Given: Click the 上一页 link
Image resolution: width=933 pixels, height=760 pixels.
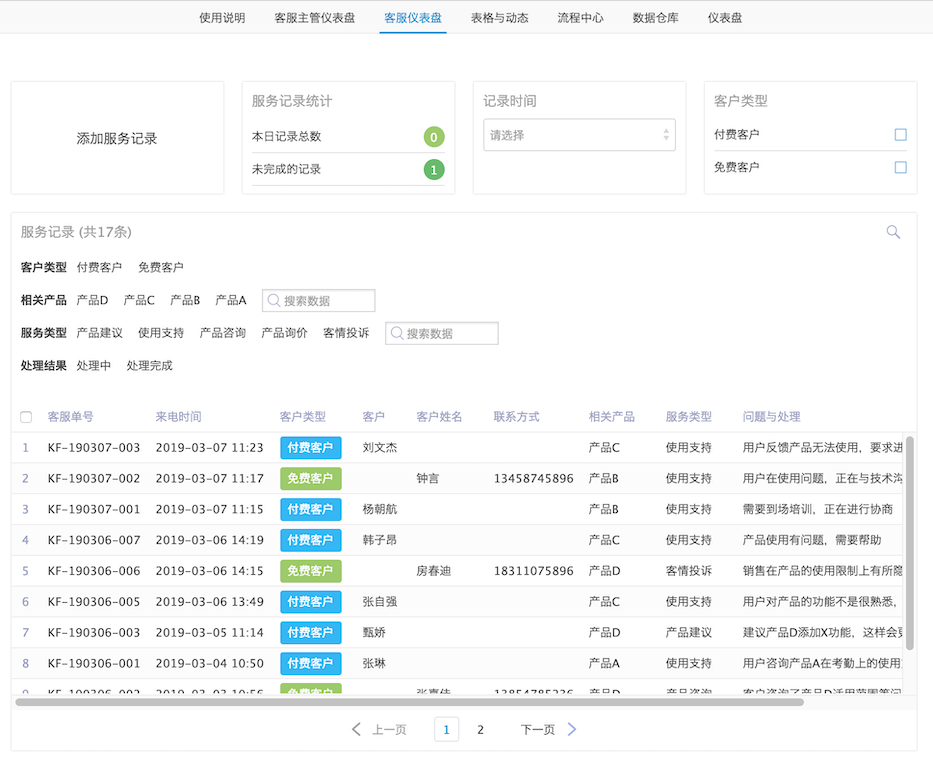Looking at the screenshot, I should pos(389,730).
